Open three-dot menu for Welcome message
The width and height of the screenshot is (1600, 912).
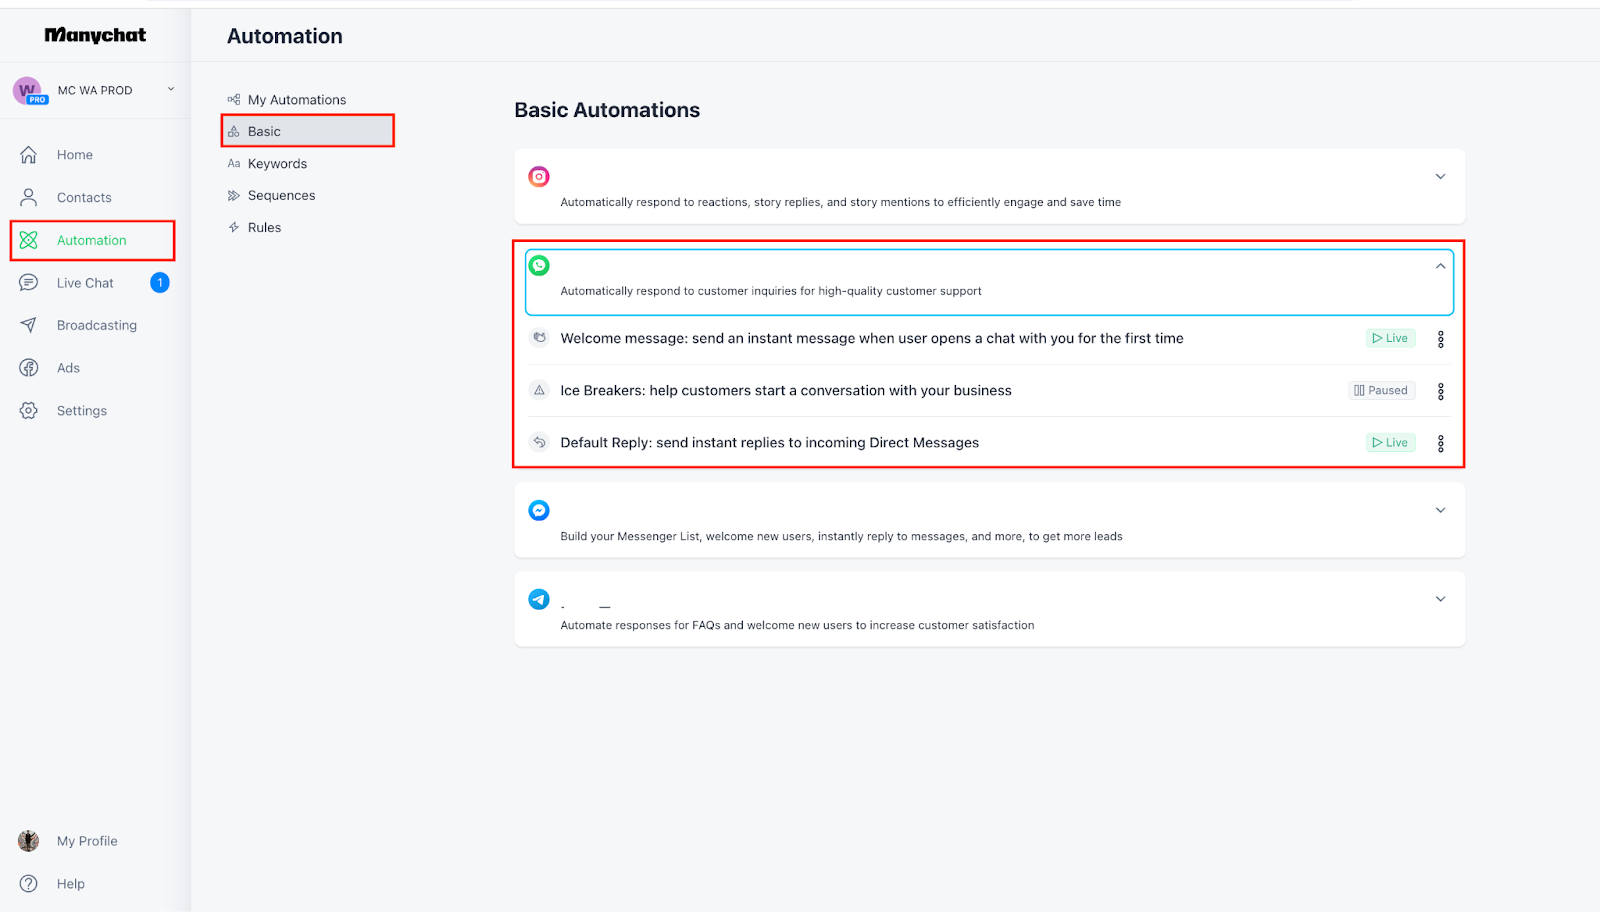[x=1440, y=339]
